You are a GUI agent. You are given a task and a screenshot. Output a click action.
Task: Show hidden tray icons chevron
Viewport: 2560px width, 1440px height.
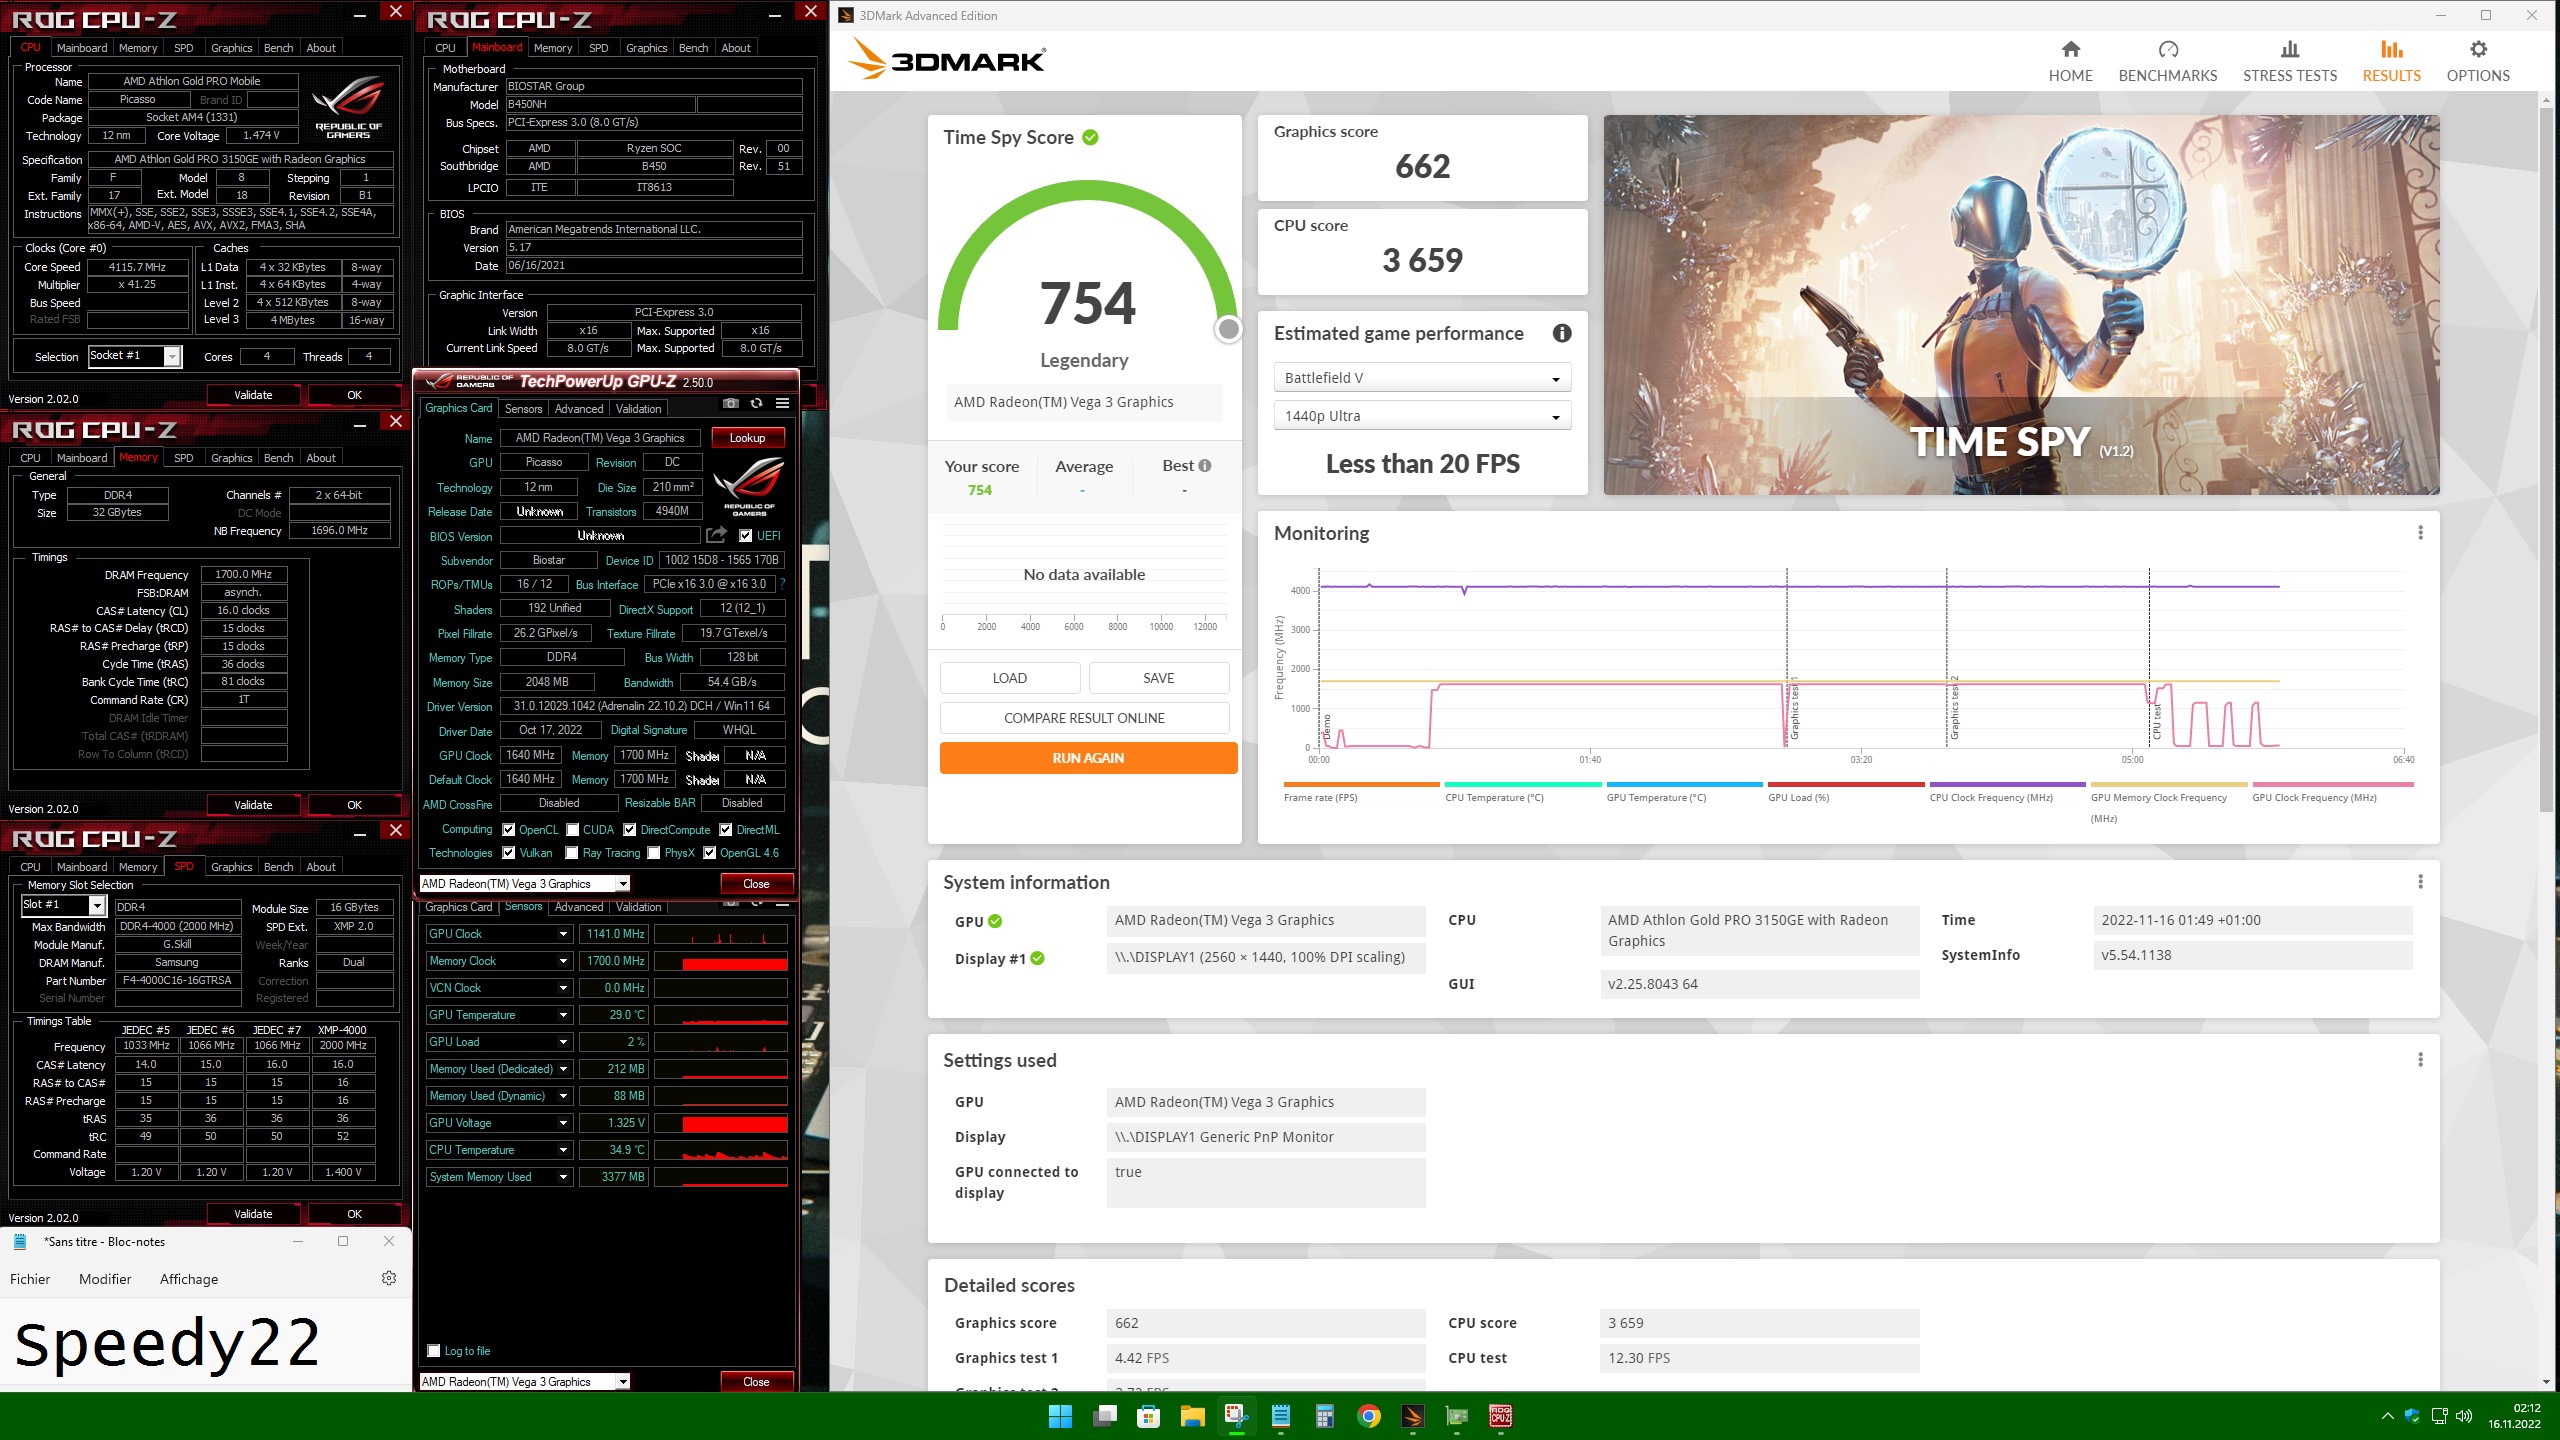[x=2387, y=1416]
